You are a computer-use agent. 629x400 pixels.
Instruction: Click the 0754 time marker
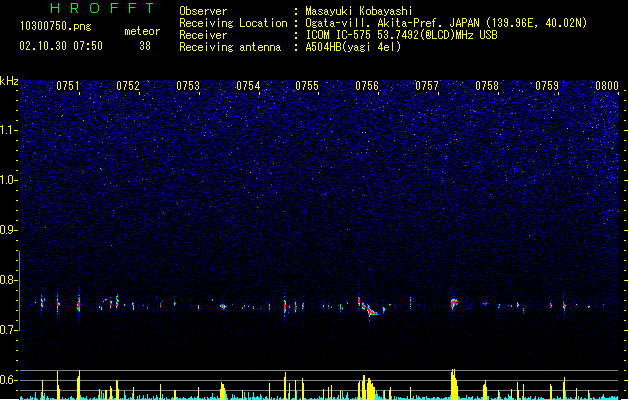click(x=248, y=86)
